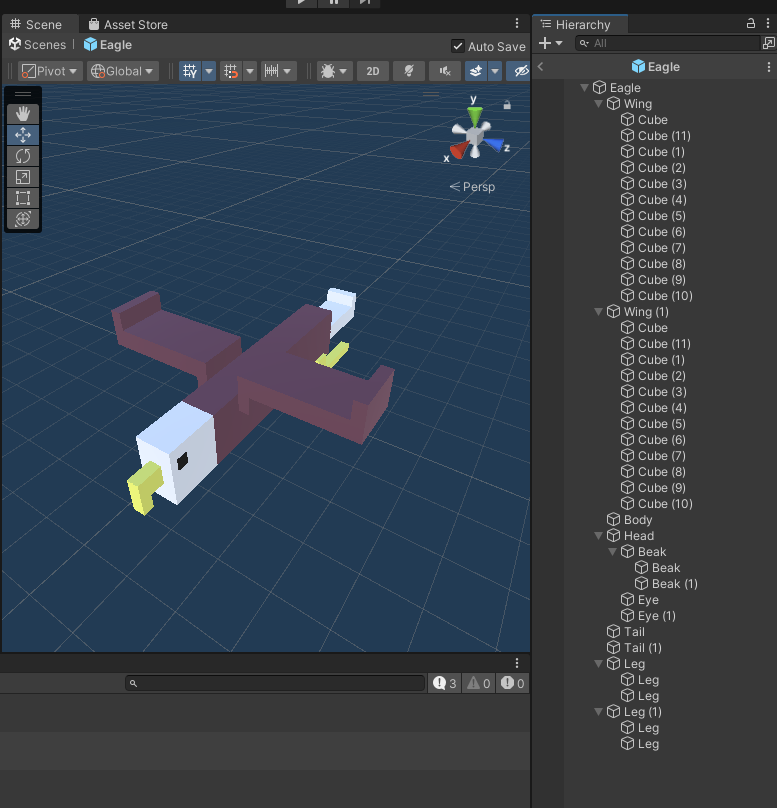Image resolution: width=777 pixels, height=808 pixels.
Task: Toggle hidden objects visibility eye icon
Action: (520, 71)
